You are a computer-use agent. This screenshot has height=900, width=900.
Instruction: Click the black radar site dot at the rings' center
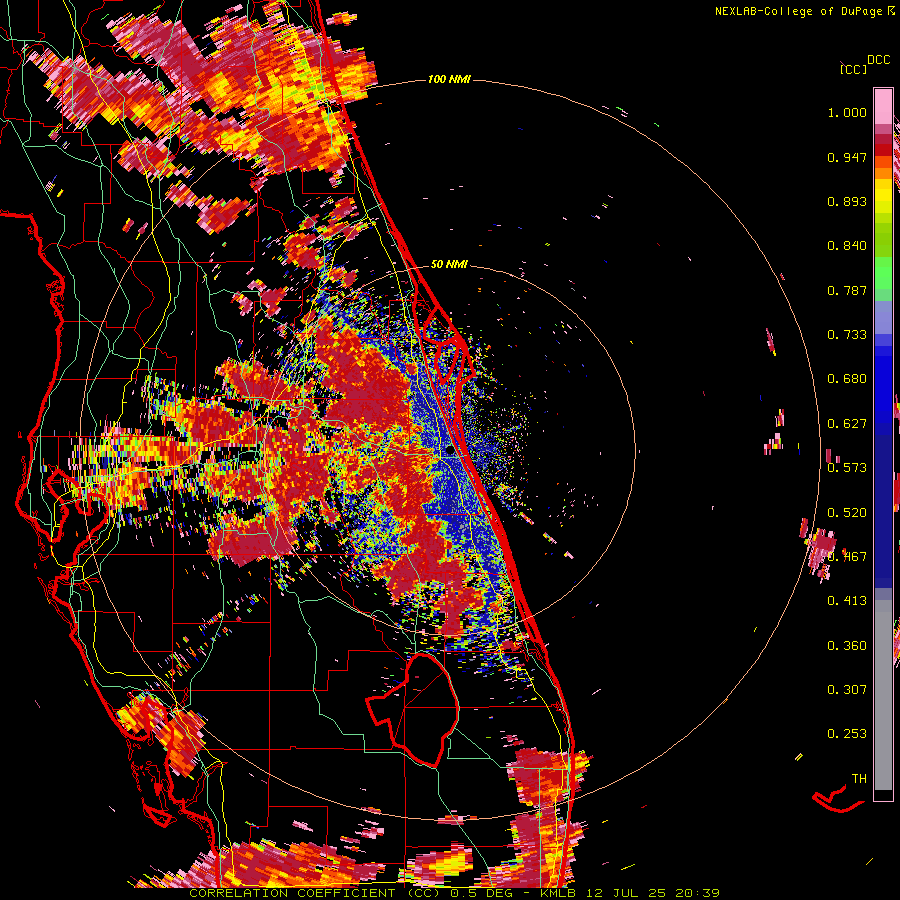pos(450,451)
